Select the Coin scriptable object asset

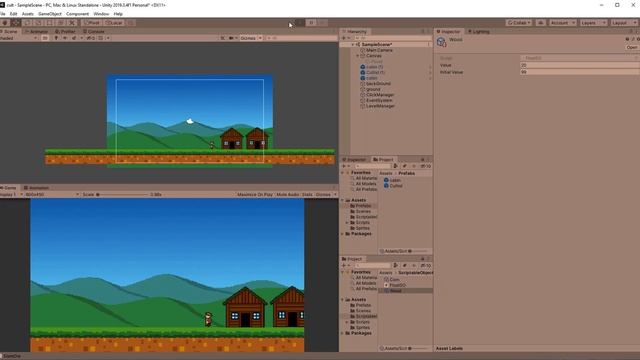(392, 280)
